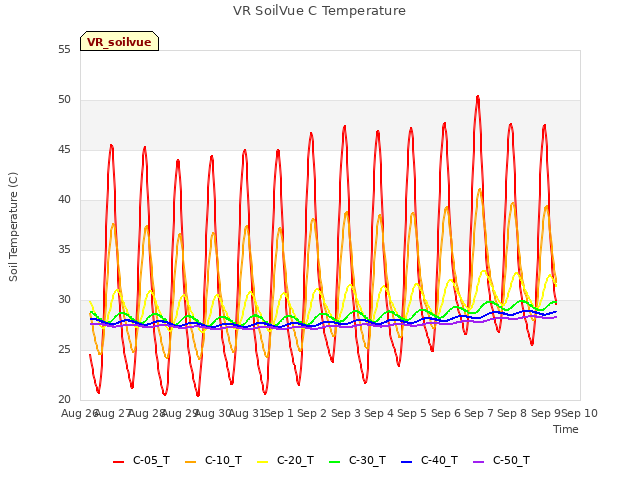
Task: Click the 40 y-axis tick label
Action: tap(64, 200)
